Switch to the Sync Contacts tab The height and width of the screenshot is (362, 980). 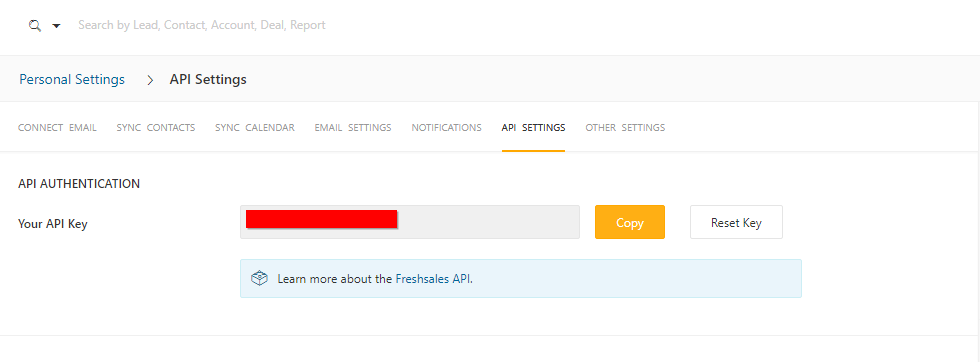click(x=156, y=128)
